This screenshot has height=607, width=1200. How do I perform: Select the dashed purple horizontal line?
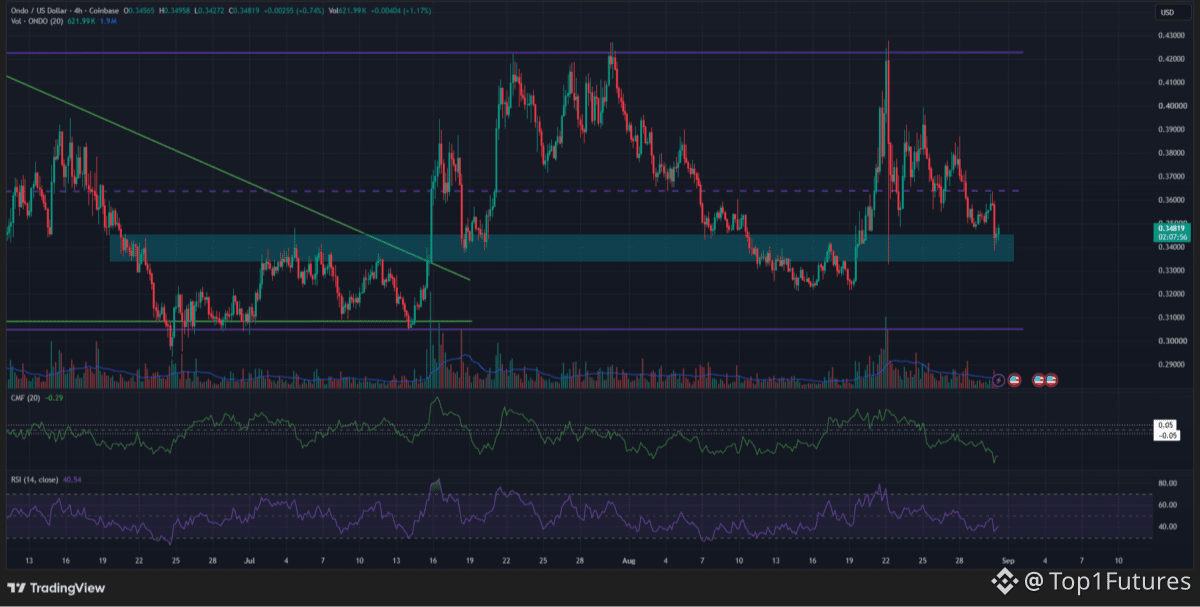(512, 190)
